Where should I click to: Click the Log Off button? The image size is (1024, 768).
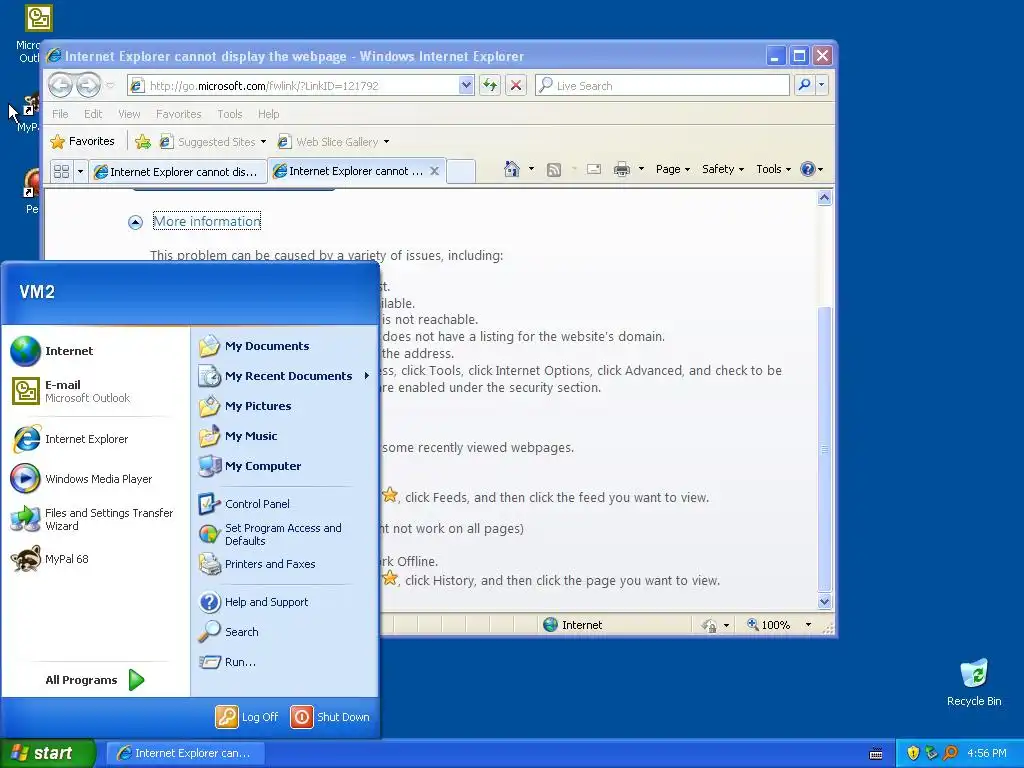(x=247, y=717)
